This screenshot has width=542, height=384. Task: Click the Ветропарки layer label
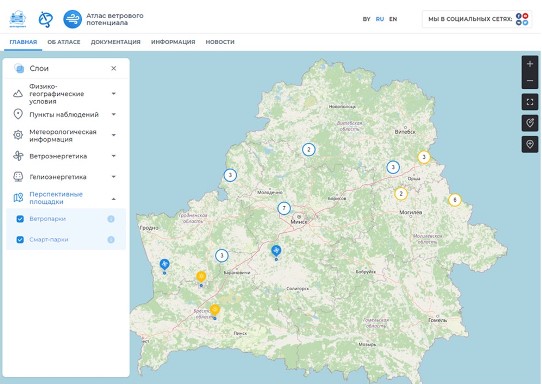coord(47,219)
